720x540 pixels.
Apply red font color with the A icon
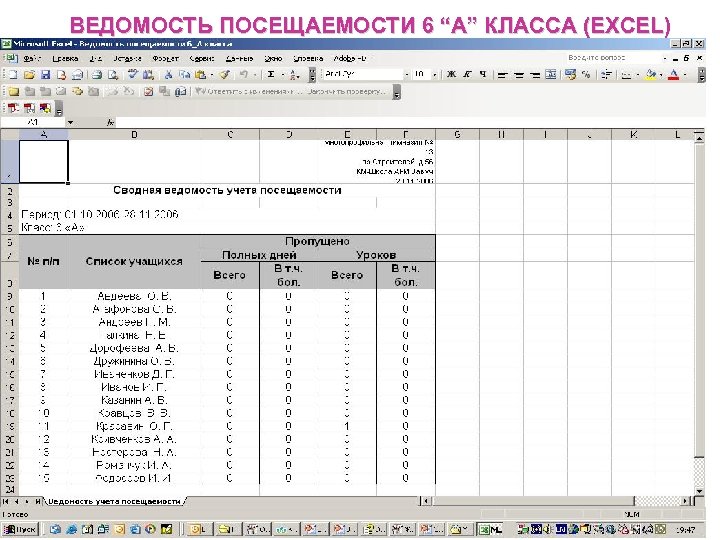point(674,74)
